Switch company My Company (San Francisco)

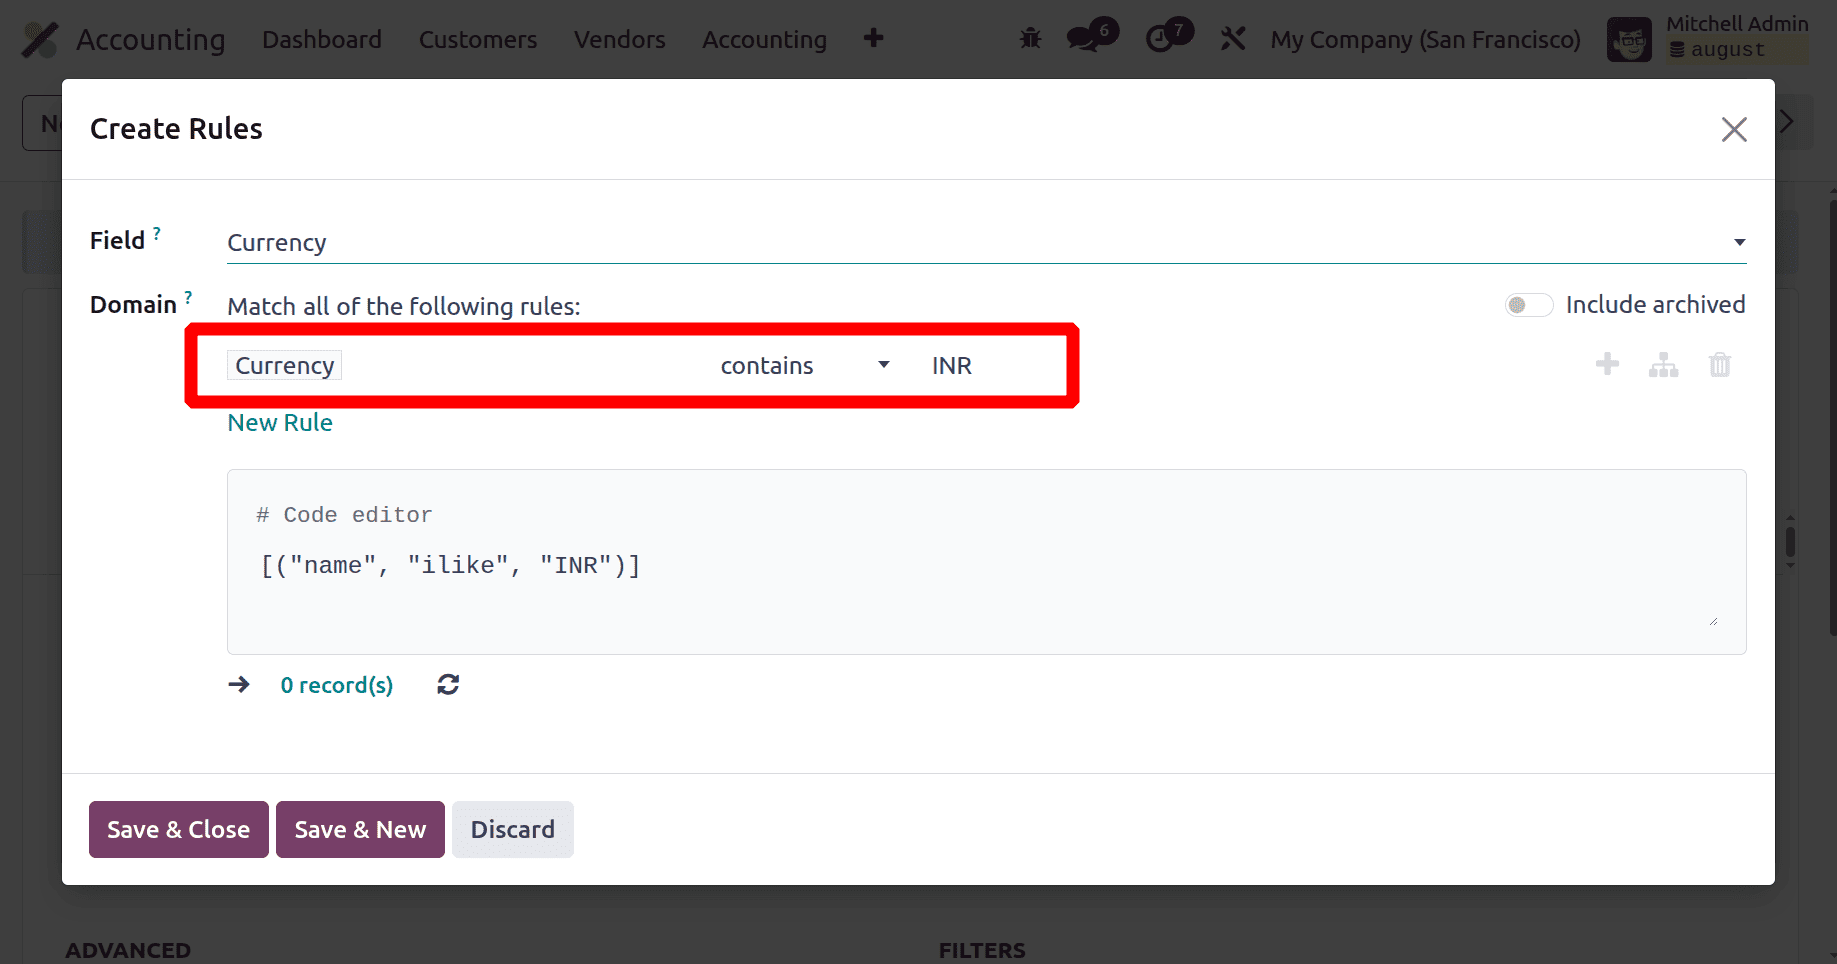click(1426, 40)
